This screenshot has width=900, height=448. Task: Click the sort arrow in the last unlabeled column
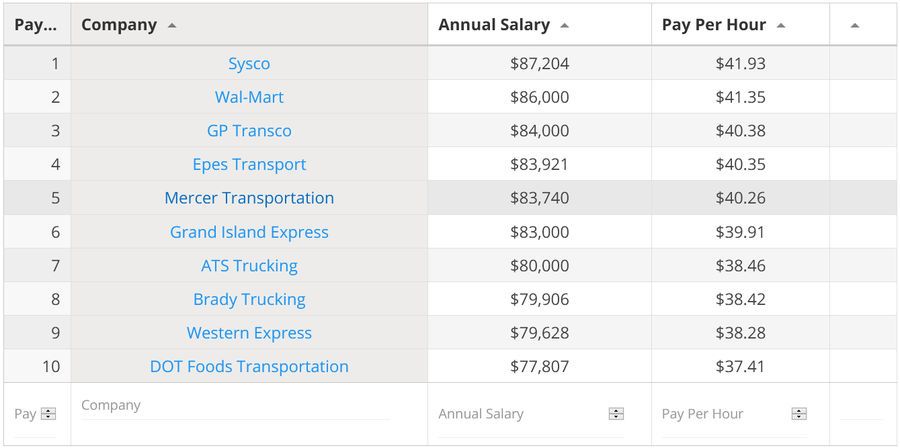tap(855, 26)
